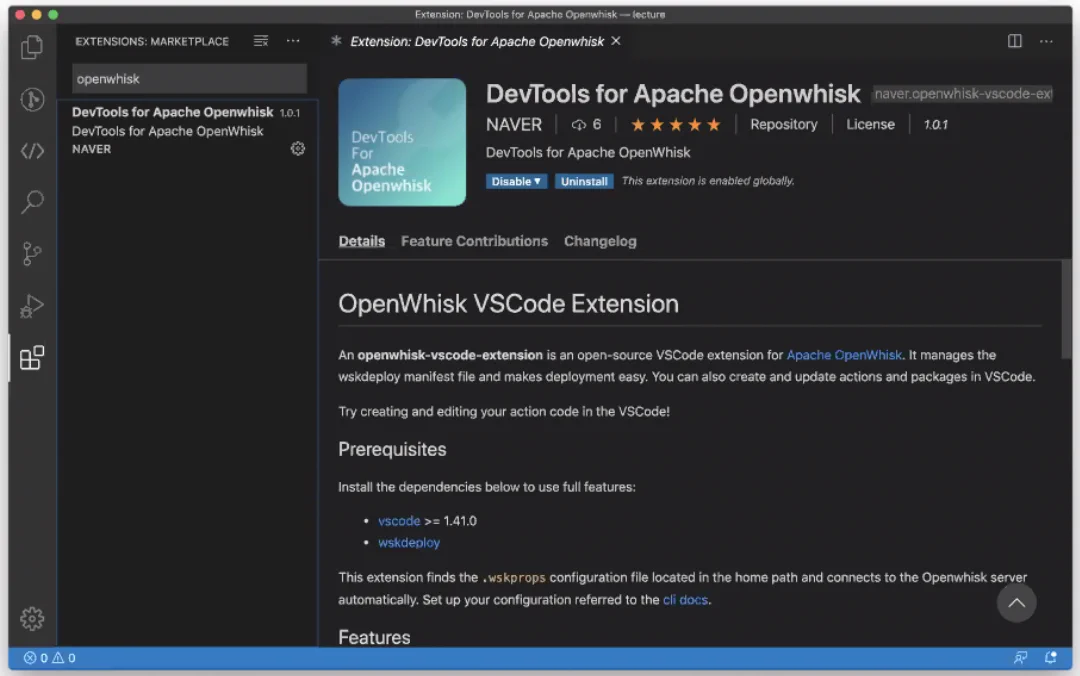1080x676 pixels.
Task: Click the version 1.0.1 label in header
Action: (935, 125)
